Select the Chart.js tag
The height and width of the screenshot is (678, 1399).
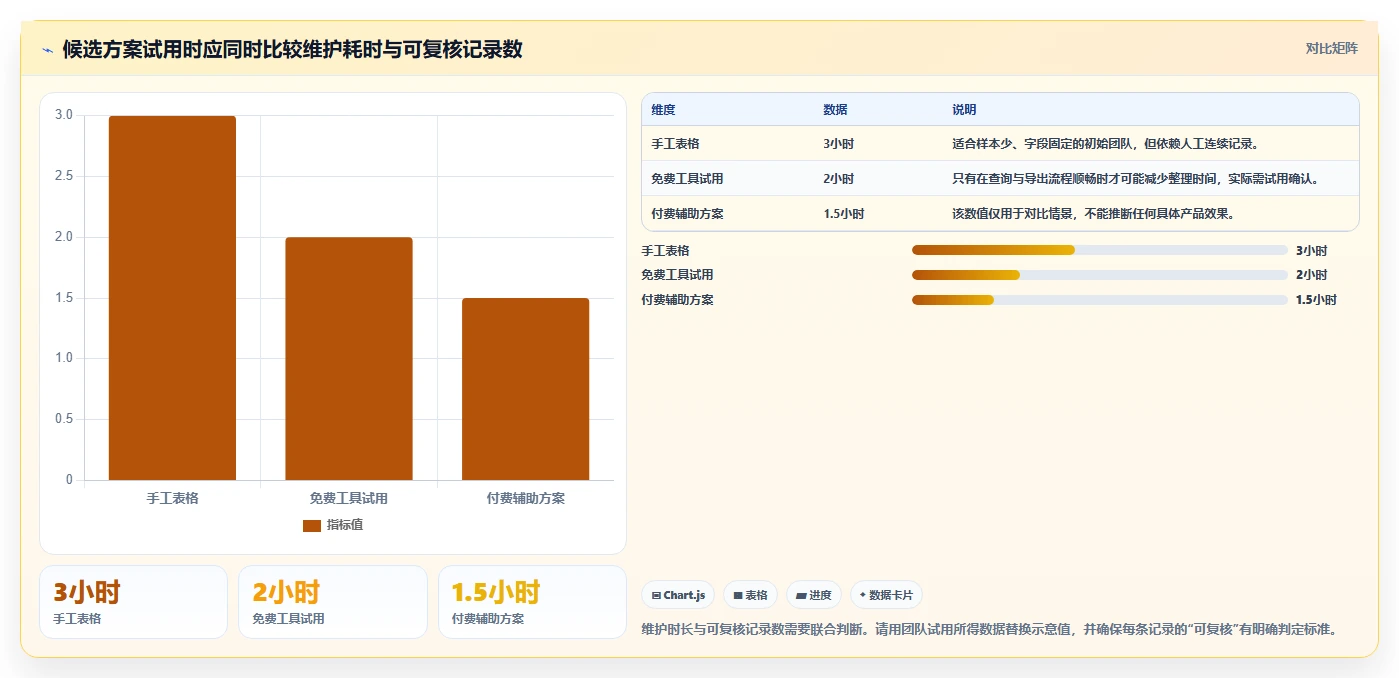click(678, 595)
